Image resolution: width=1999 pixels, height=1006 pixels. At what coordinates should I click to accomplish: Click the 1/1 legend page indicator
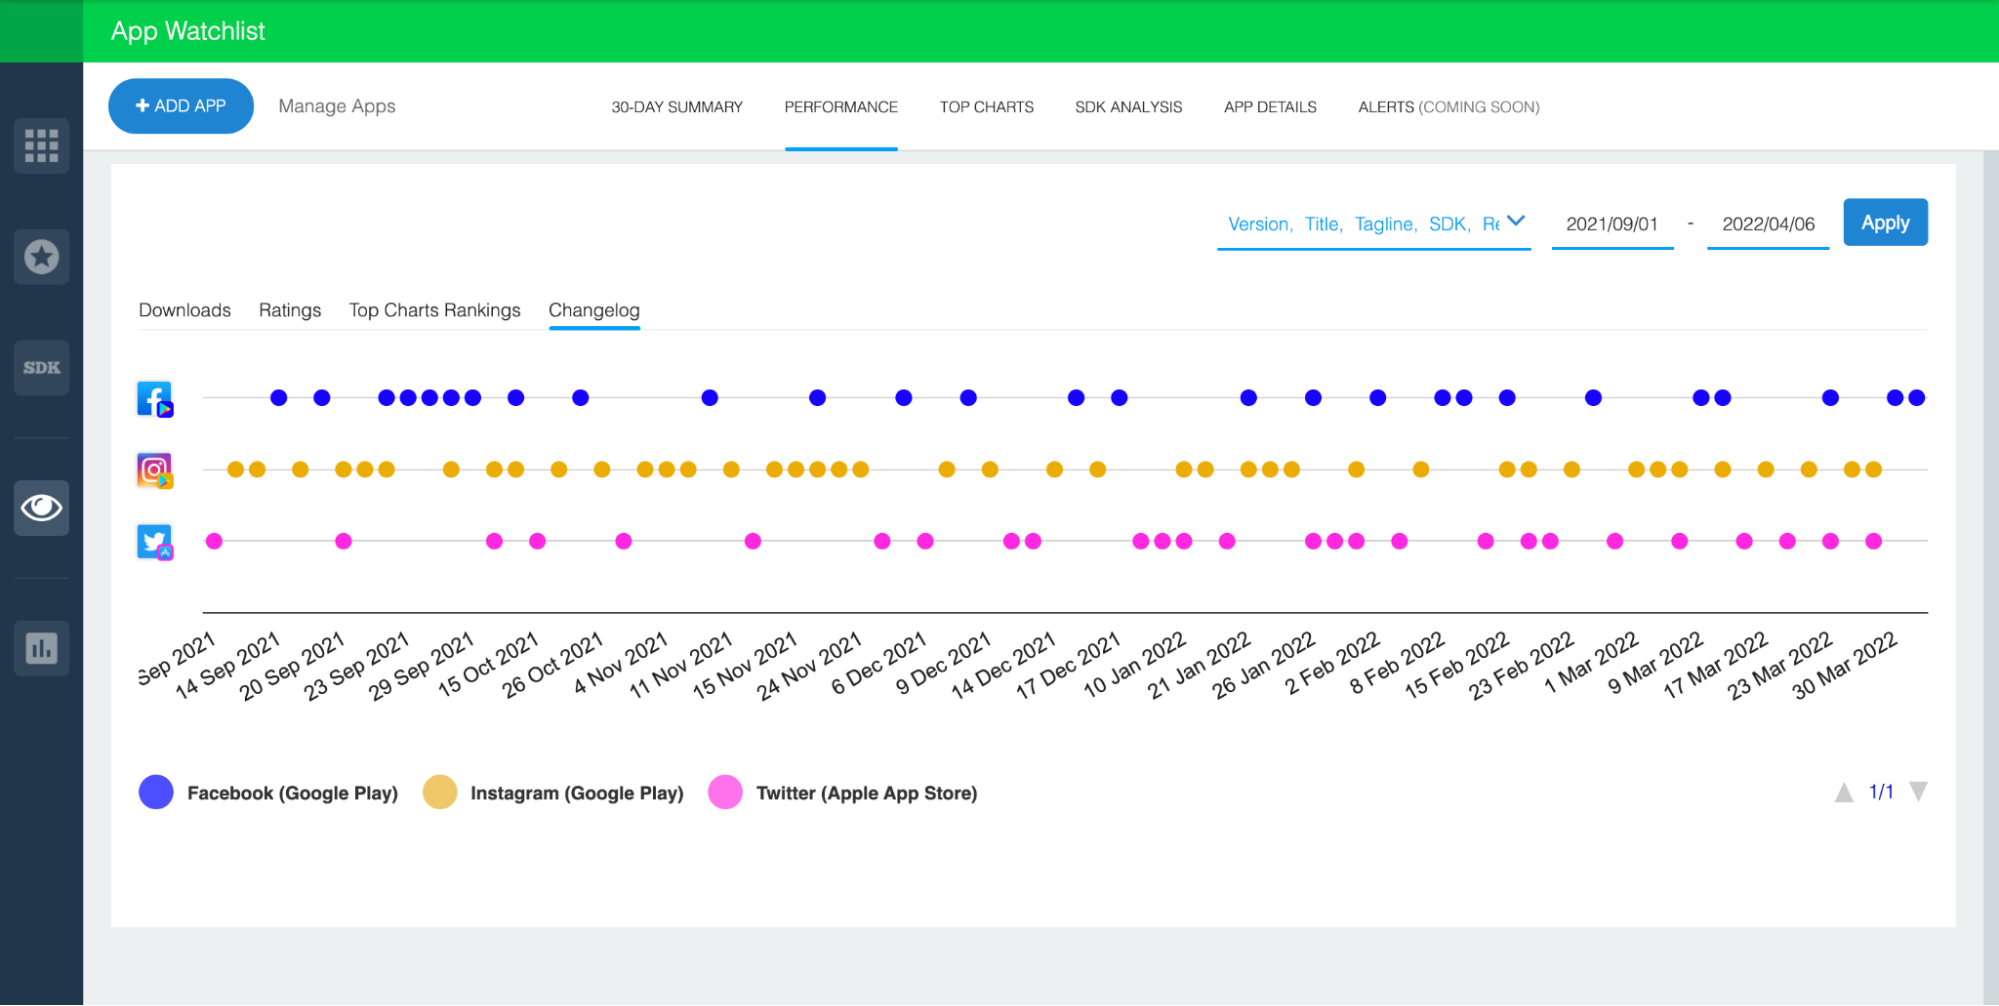click(1881, 792)
